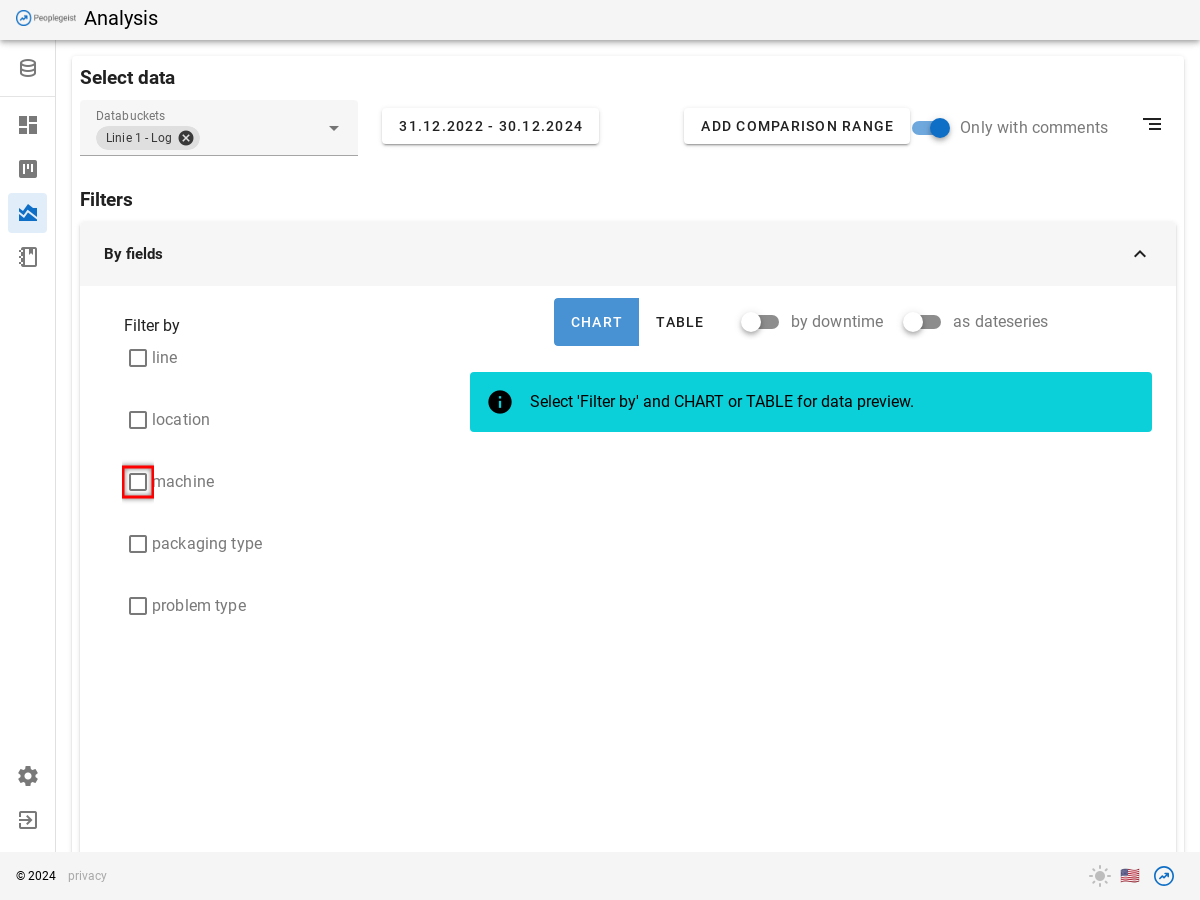This screenshot has height=900, width=1200.
Task: Check the line filter checkbox
Action: [x=138, y=358]
